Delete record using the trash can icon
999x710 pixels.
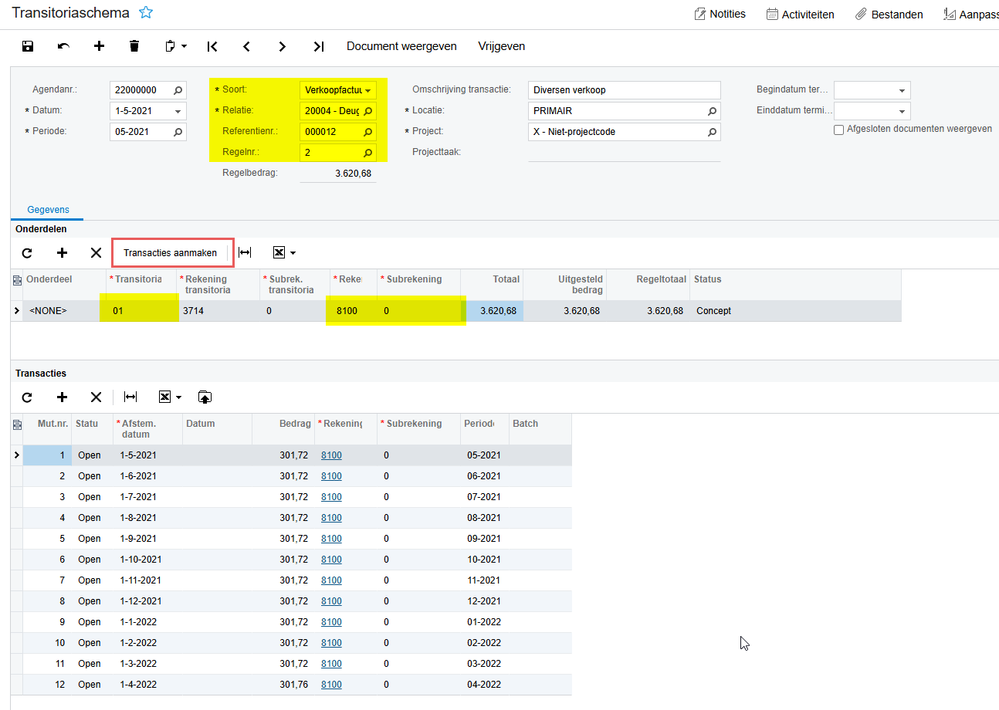(134, 46)
